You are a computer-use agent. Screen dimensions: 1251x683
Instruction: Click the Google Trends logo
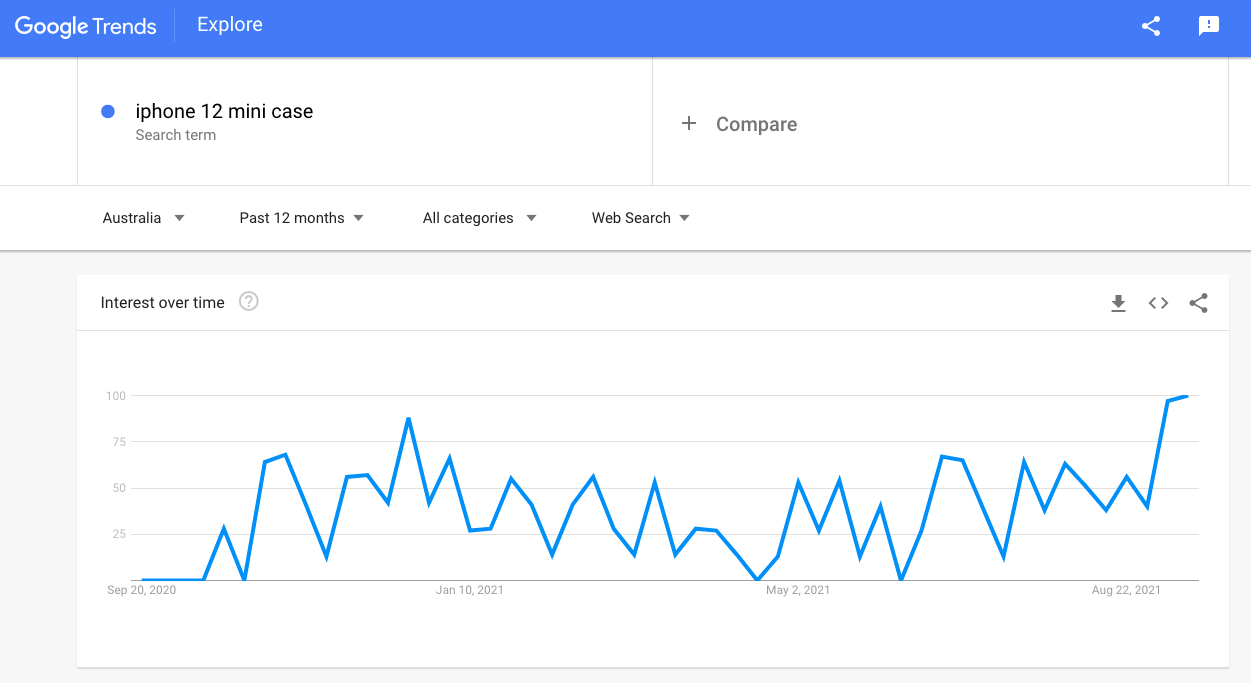pyautogui.click(x=86, y=27)
